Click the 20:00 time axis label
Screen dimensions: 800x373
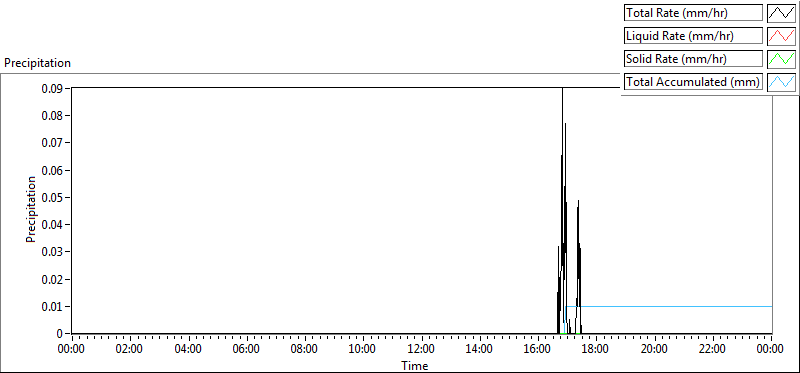coord(655,349)
